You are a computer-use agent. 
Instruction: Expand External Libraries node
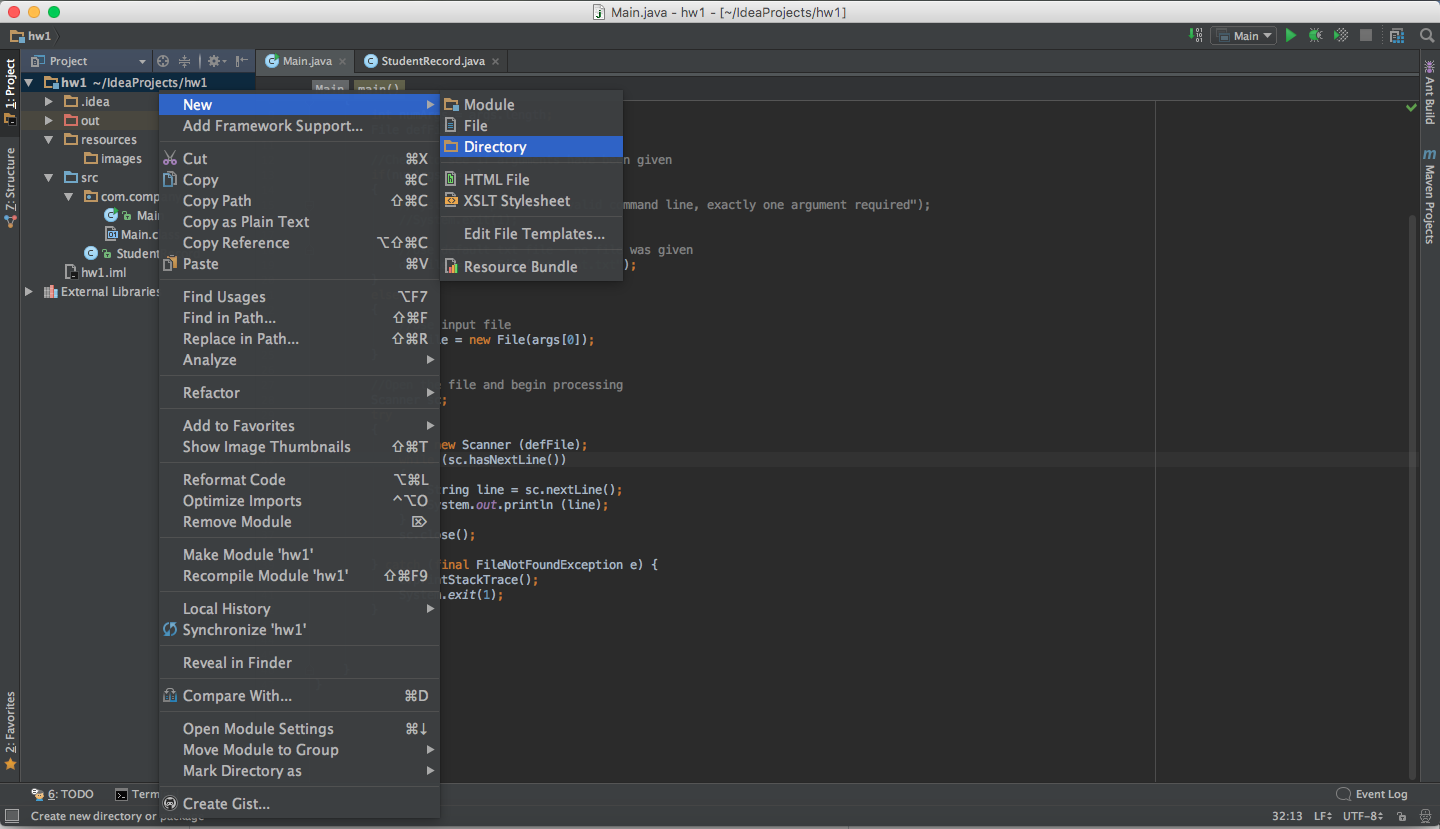pos(29,292)
